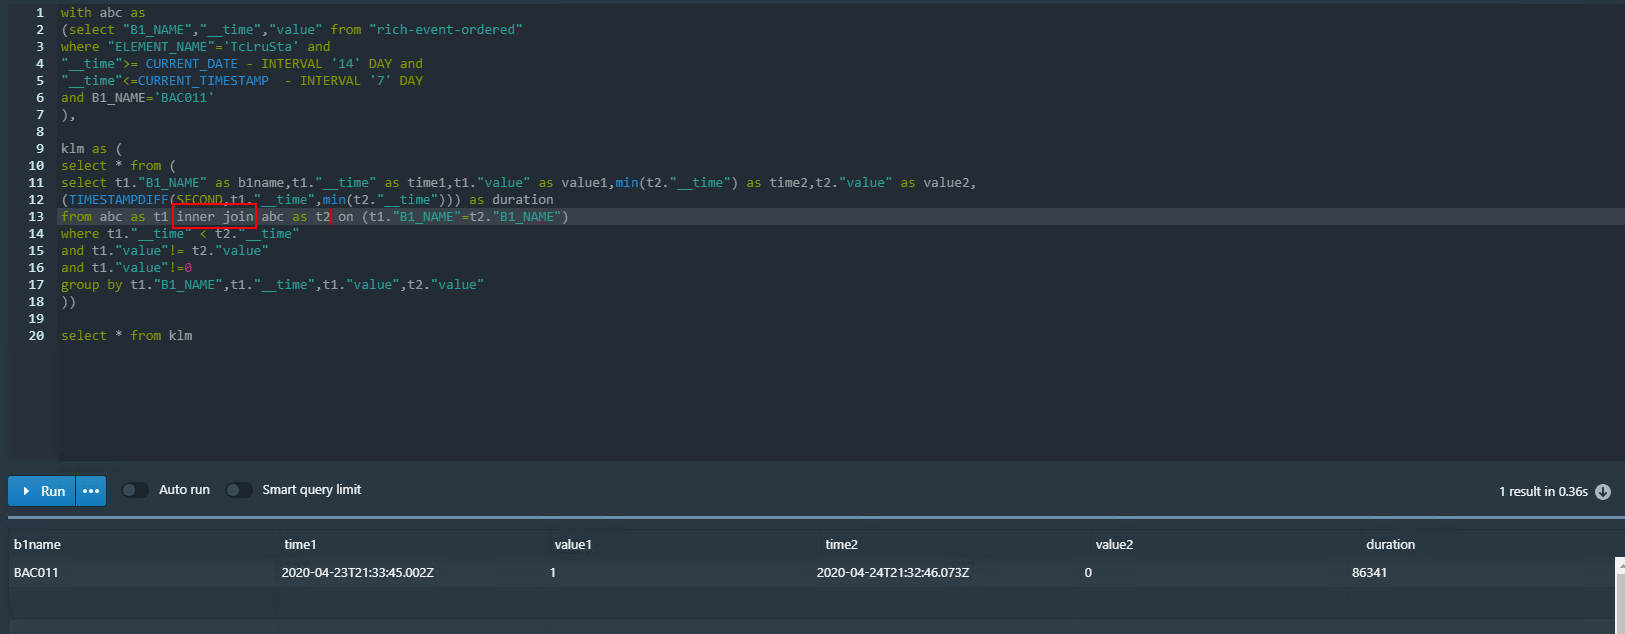Click the value1 column header
Image resolution: width=1625 pixels, height=634 pixels.
pyautogui.click(x=573, y=544)
